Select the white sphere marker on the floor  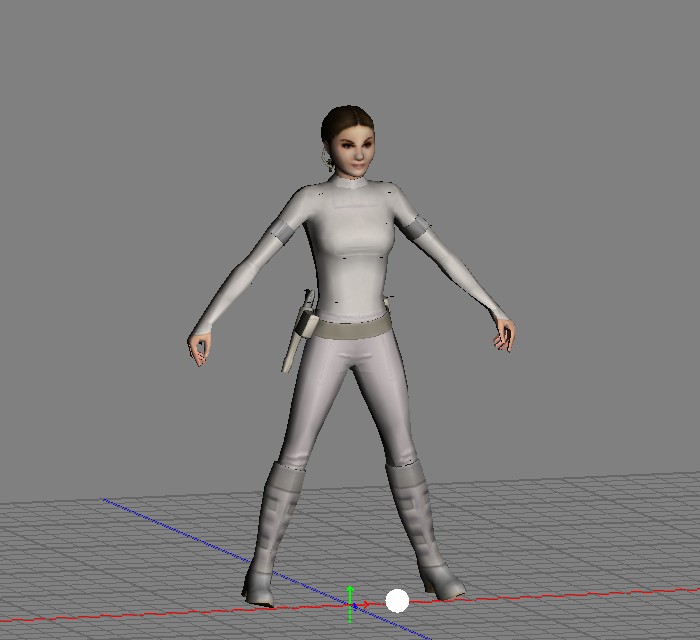397,601
